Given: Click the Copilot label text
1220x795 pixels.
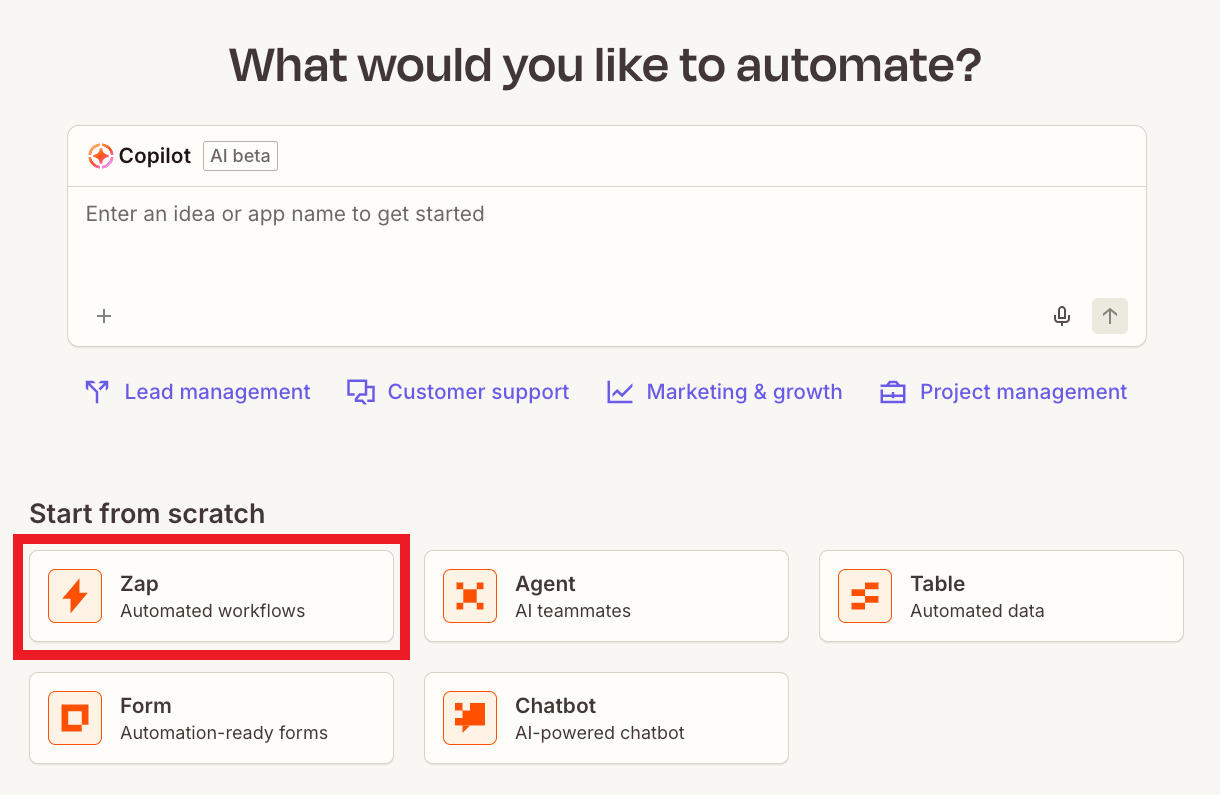Looking at the screenshot, I should 155,156.
